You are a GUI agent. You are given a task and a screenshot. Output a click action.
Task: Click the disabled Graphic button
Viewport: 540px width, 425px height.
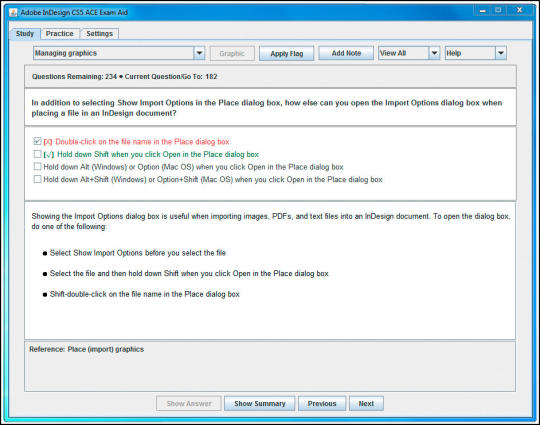click(x=232, y=54)
